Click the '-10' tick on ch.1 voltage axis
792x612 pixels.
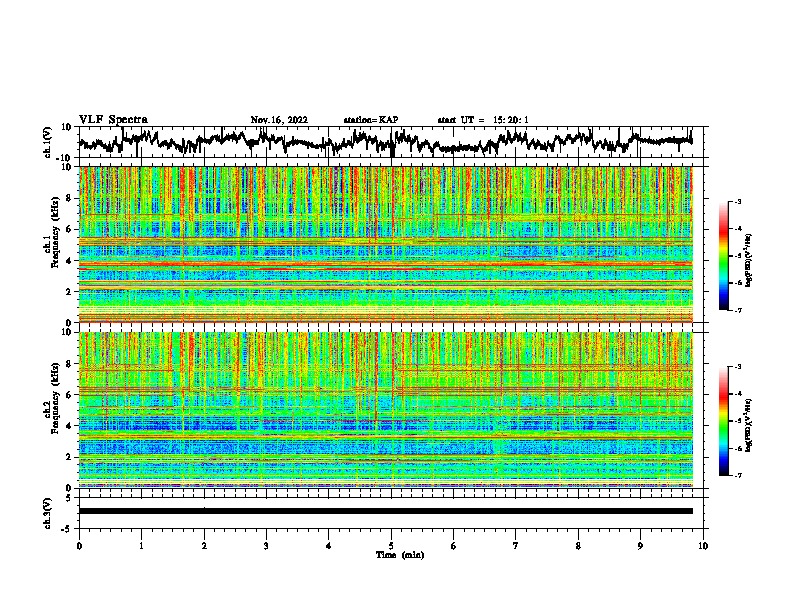(x=65, y=158)
